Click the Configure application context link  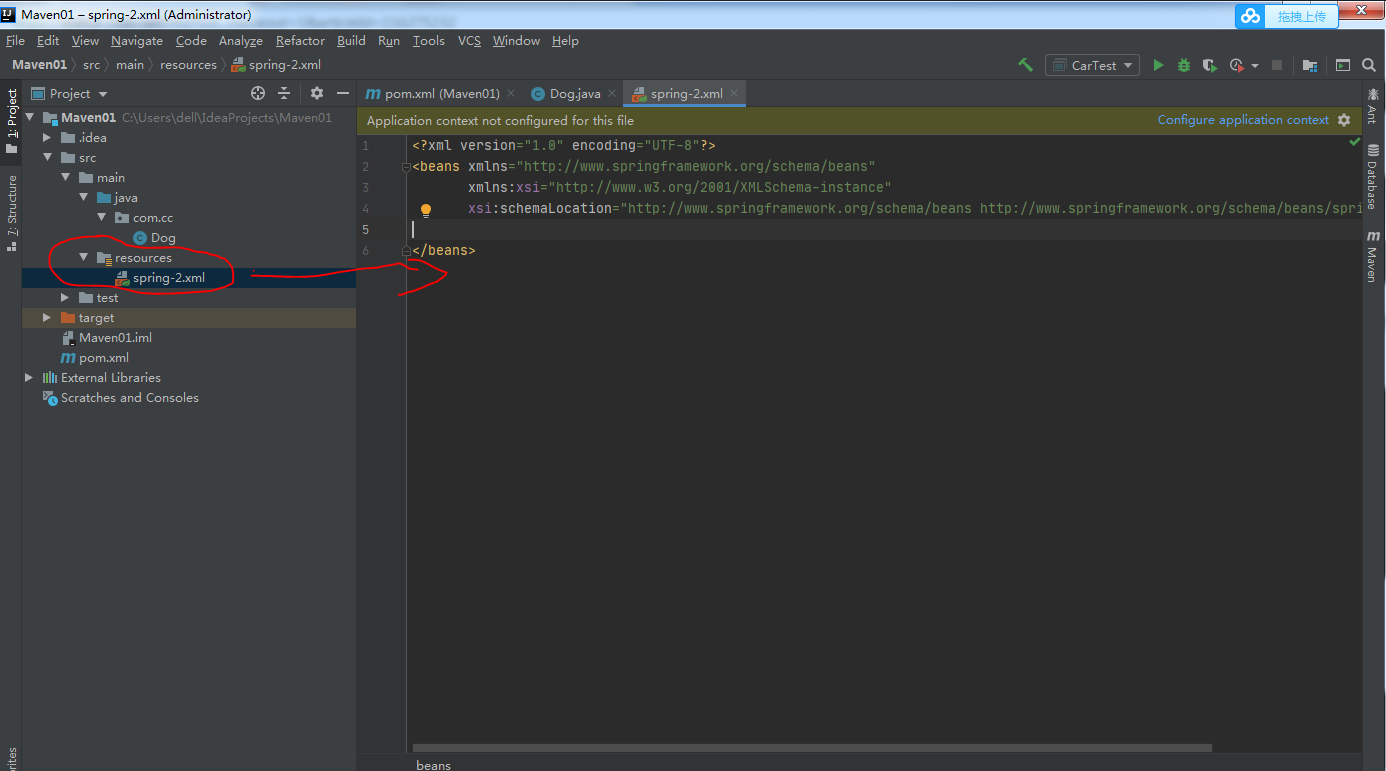pyautogui.click(x=1243, y=120)
